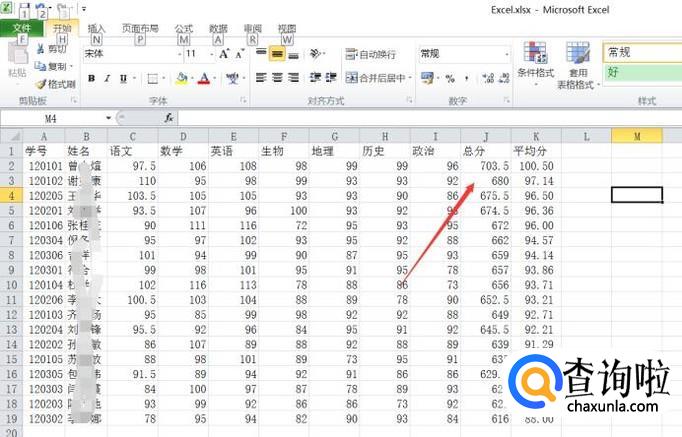Open the merge and center dropdown arrow
Viewport: 682px width, 437px height.
410,78
